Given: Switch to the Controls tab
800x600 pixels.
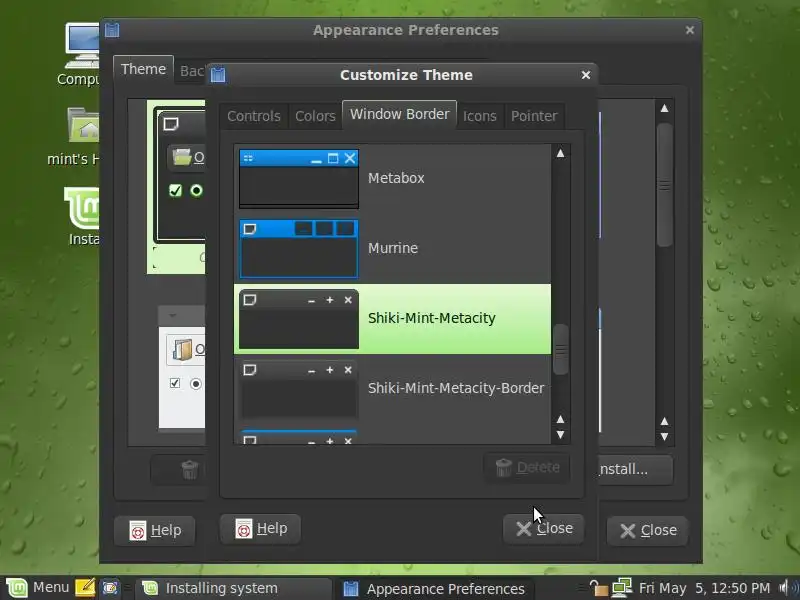Looking at the screenshot, I should [254, 116].
